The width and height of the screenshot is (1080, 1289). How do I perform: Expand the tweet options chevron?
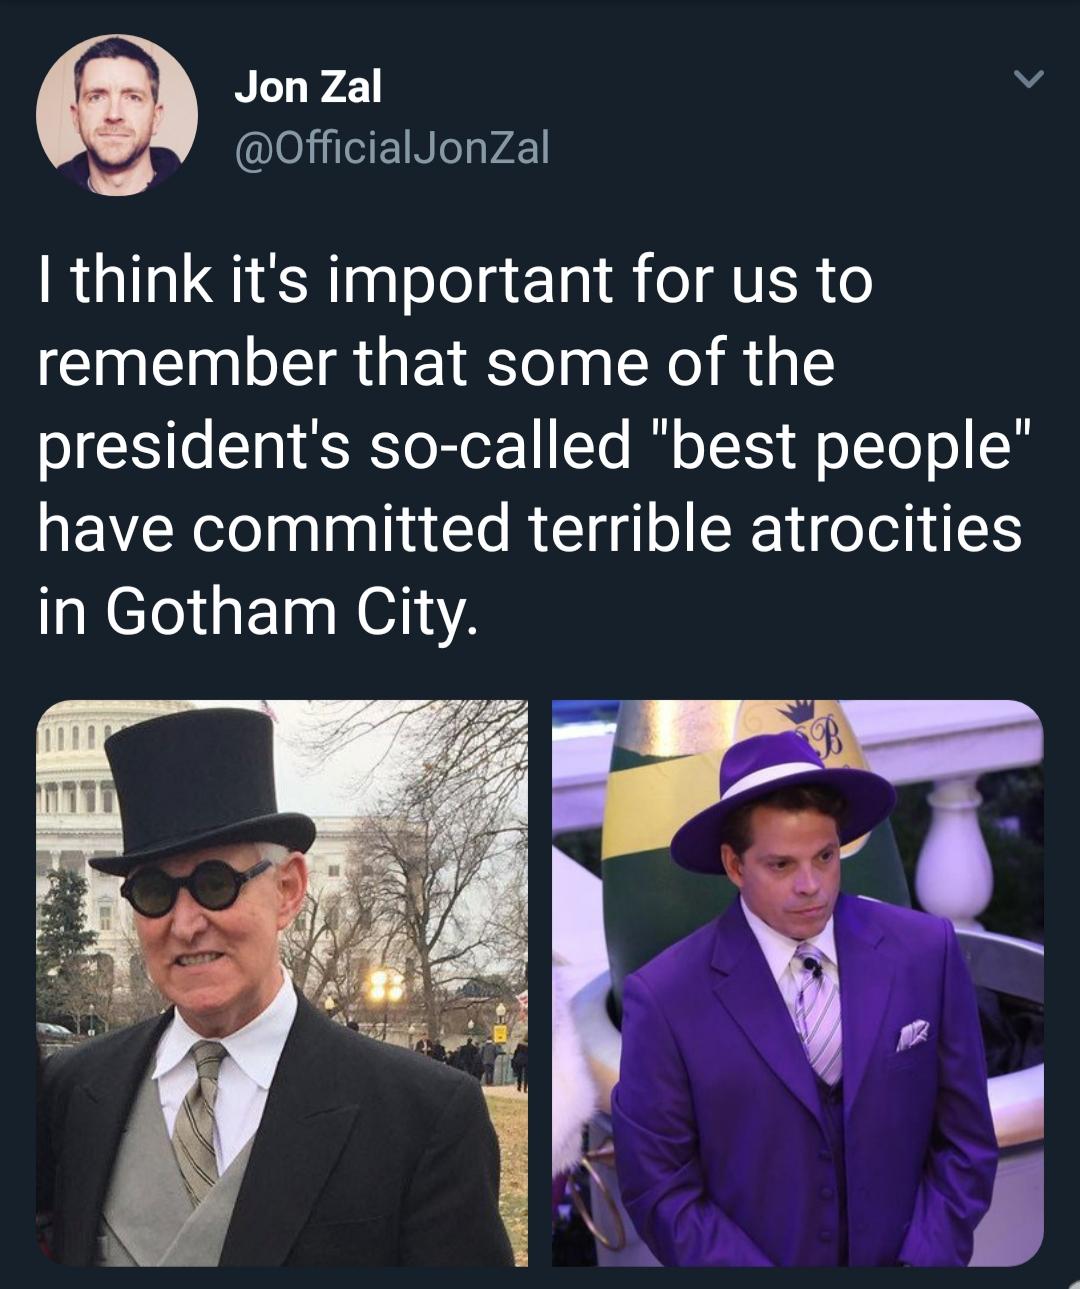1029,78
